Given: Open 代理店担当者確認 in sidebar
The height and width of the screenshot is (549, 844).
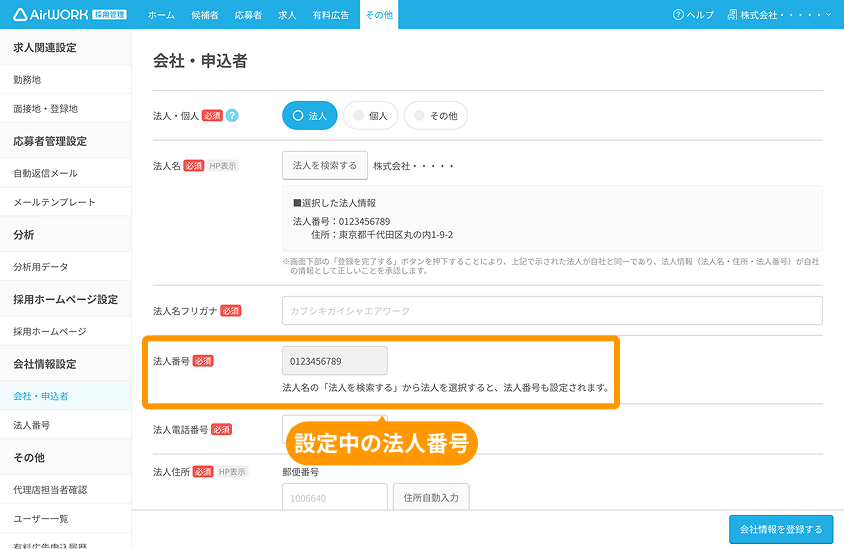Looking at the screenshot, I should (x=66, y=490).
